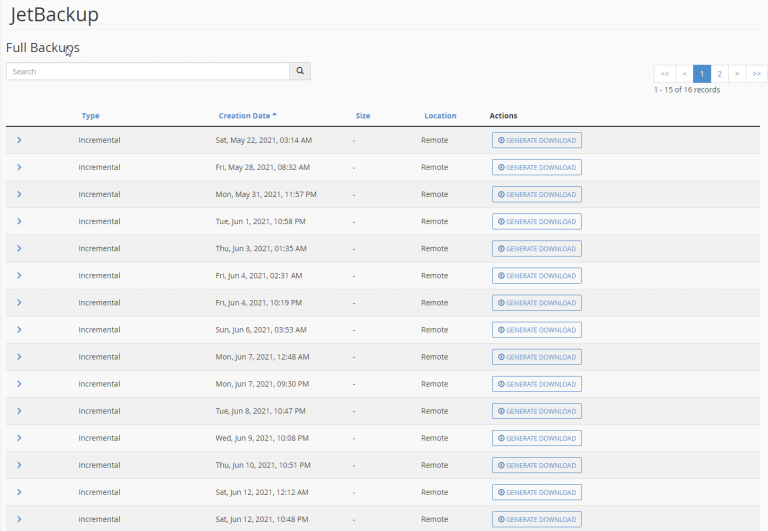Click the search magnifier icon button

tap(300, 71)
